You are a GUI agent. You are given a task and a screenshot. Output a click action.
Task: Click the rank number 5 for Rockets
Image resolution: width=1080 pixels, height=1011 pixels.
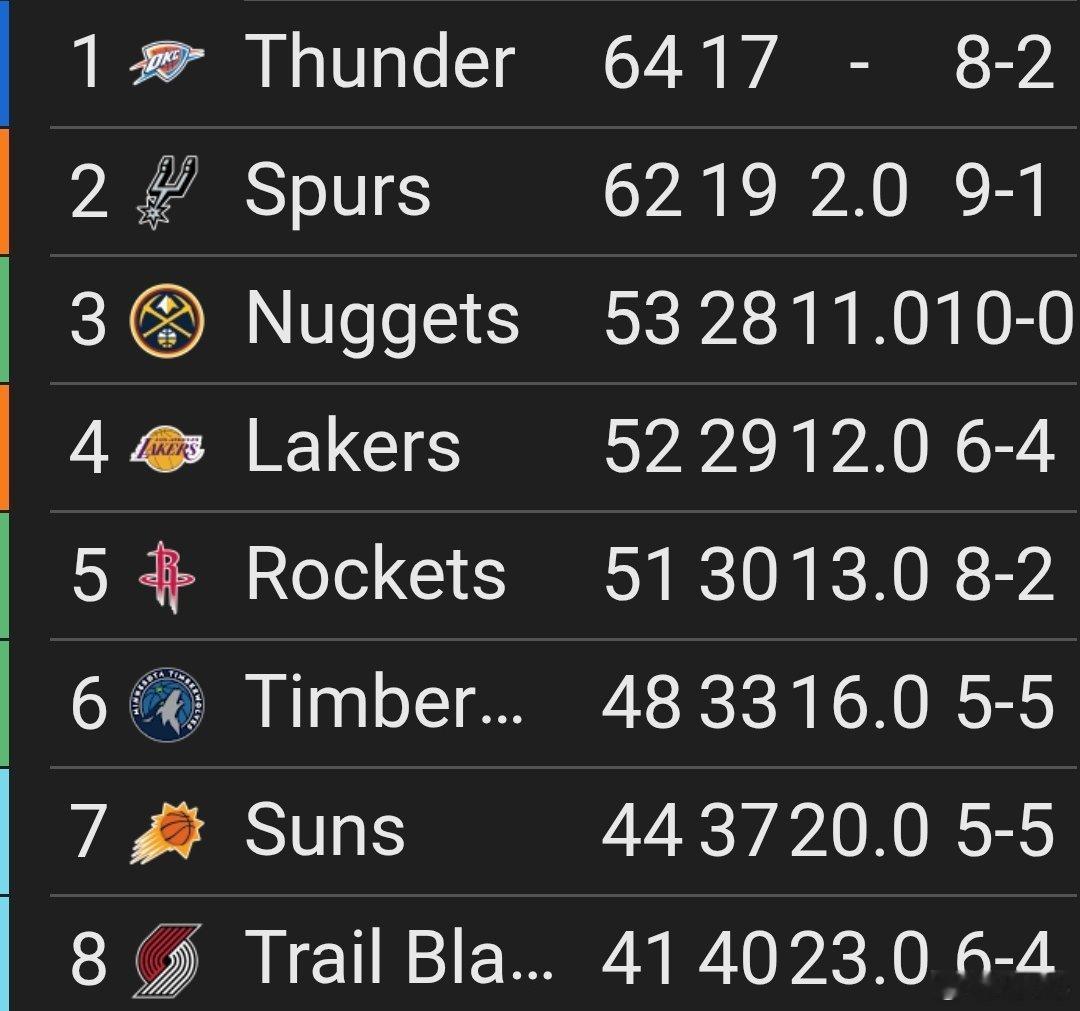[89, 576]
